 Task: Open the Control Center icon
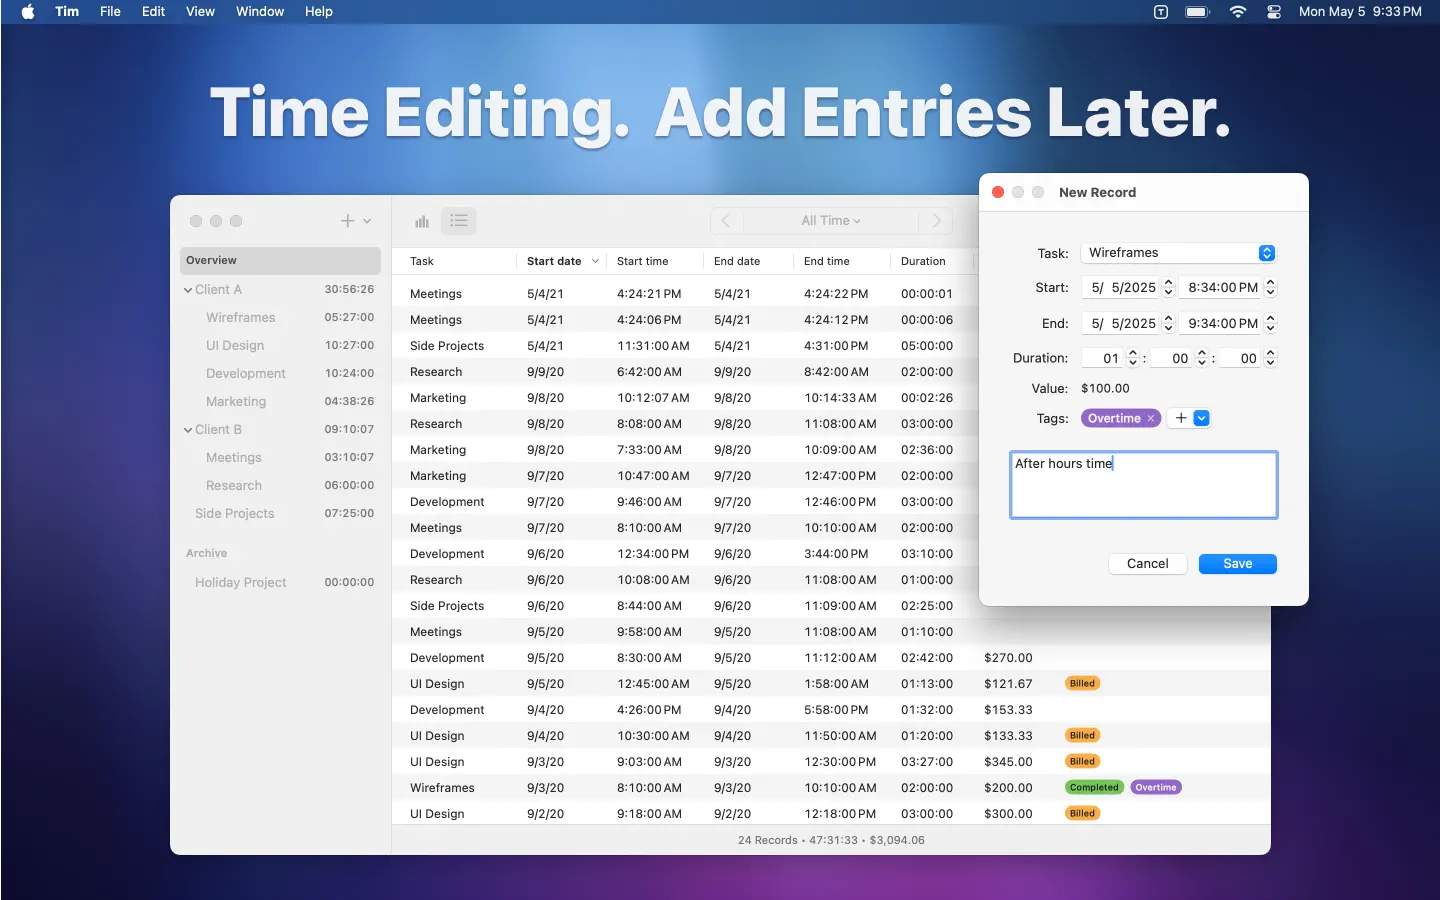click(x=1274, y=12)
